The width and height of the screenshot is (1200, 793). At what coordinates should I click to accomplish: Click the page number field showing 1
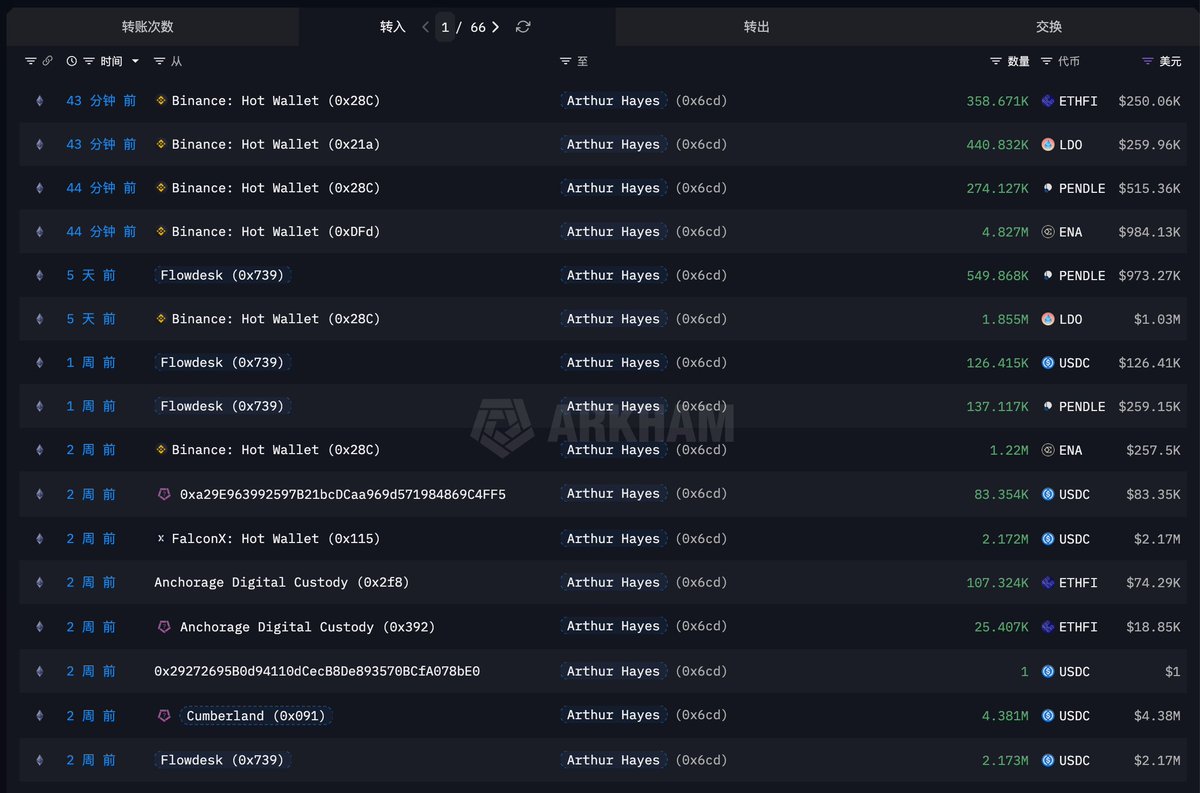(445, 27)
